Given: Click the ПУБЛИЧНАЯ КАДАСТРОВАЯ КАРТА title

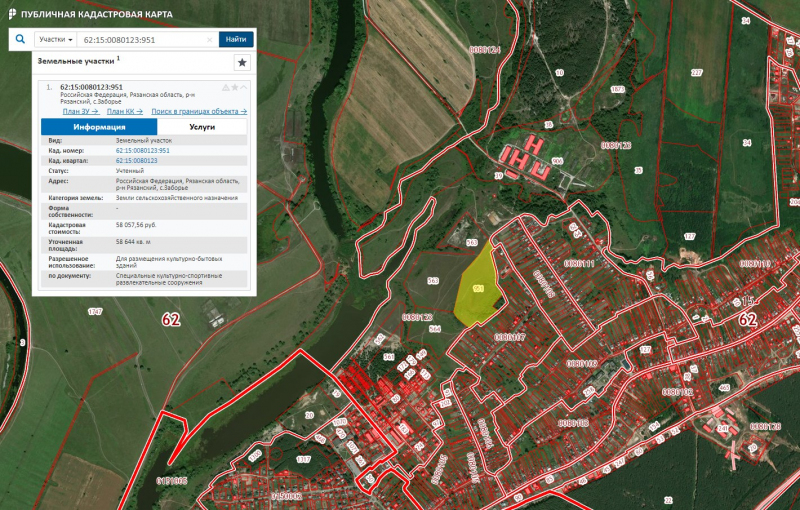Looking at the screenshot, I should [x=96, y=14].
